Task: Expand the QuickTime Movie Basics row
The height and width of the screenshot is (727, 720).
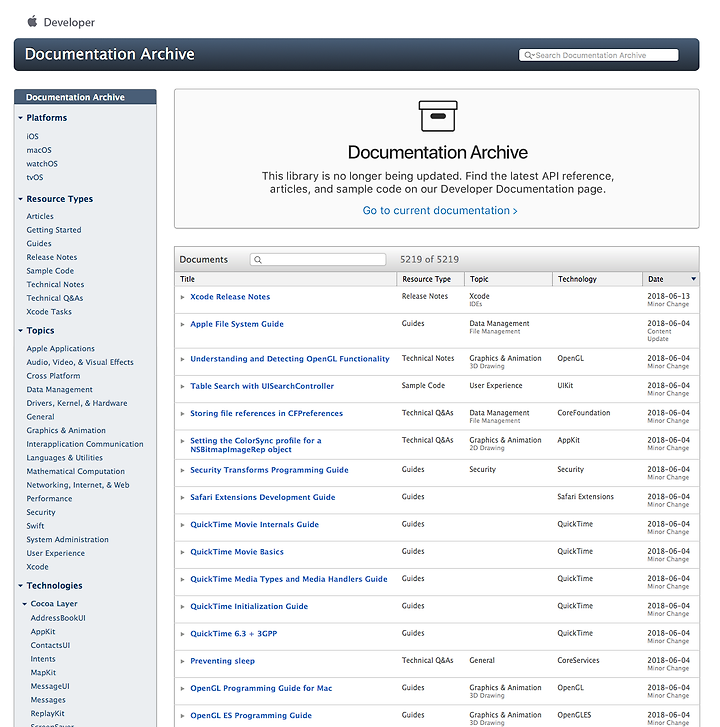Action: pos(182,552)
